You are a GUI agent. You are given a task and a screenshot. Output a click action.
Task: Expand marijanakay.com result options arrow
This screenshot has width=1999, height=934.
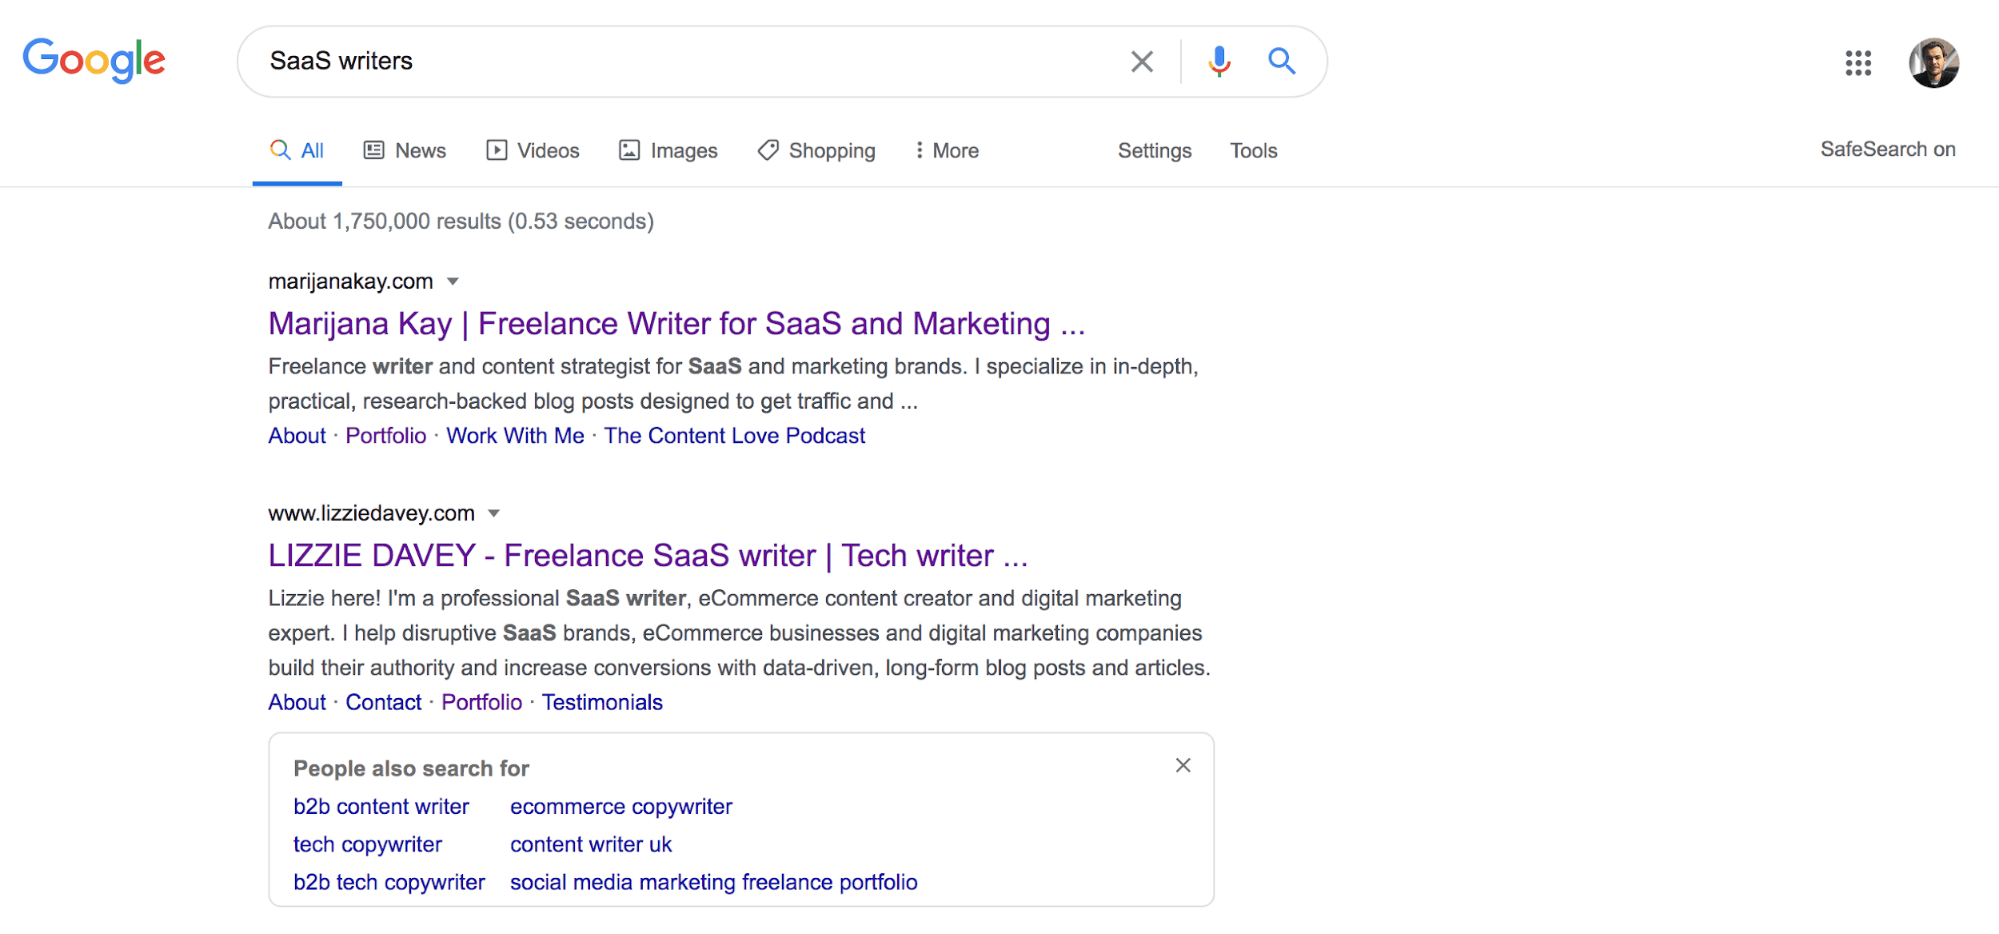tap(453, 282)
